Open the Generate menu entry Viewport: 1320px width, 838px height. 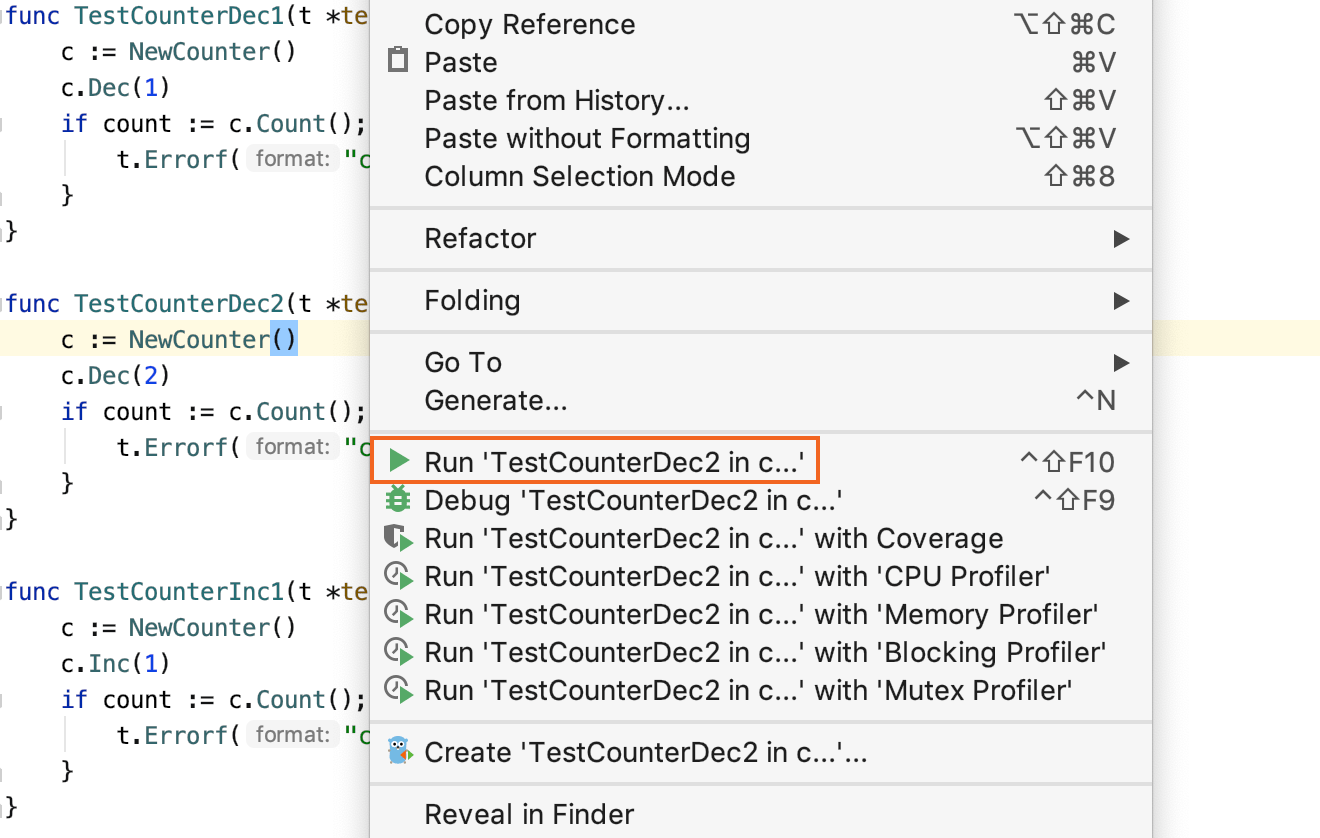coord(495,401)
